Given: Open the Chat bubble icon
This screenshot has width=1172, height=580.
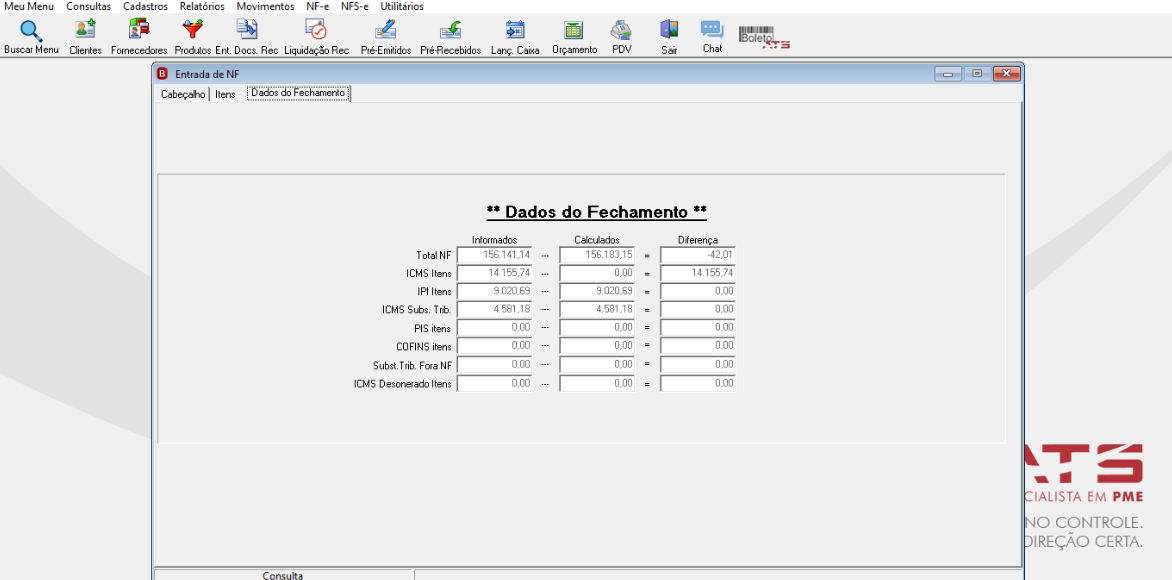Looking at the screenshot, I should pos(712,37).
